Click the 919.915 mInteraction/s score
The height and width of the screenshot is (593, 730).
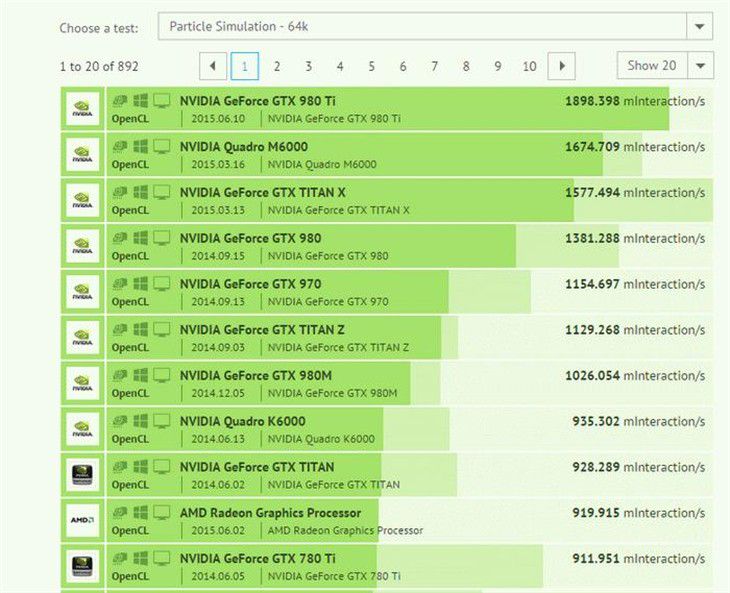(x=639, y=513)
